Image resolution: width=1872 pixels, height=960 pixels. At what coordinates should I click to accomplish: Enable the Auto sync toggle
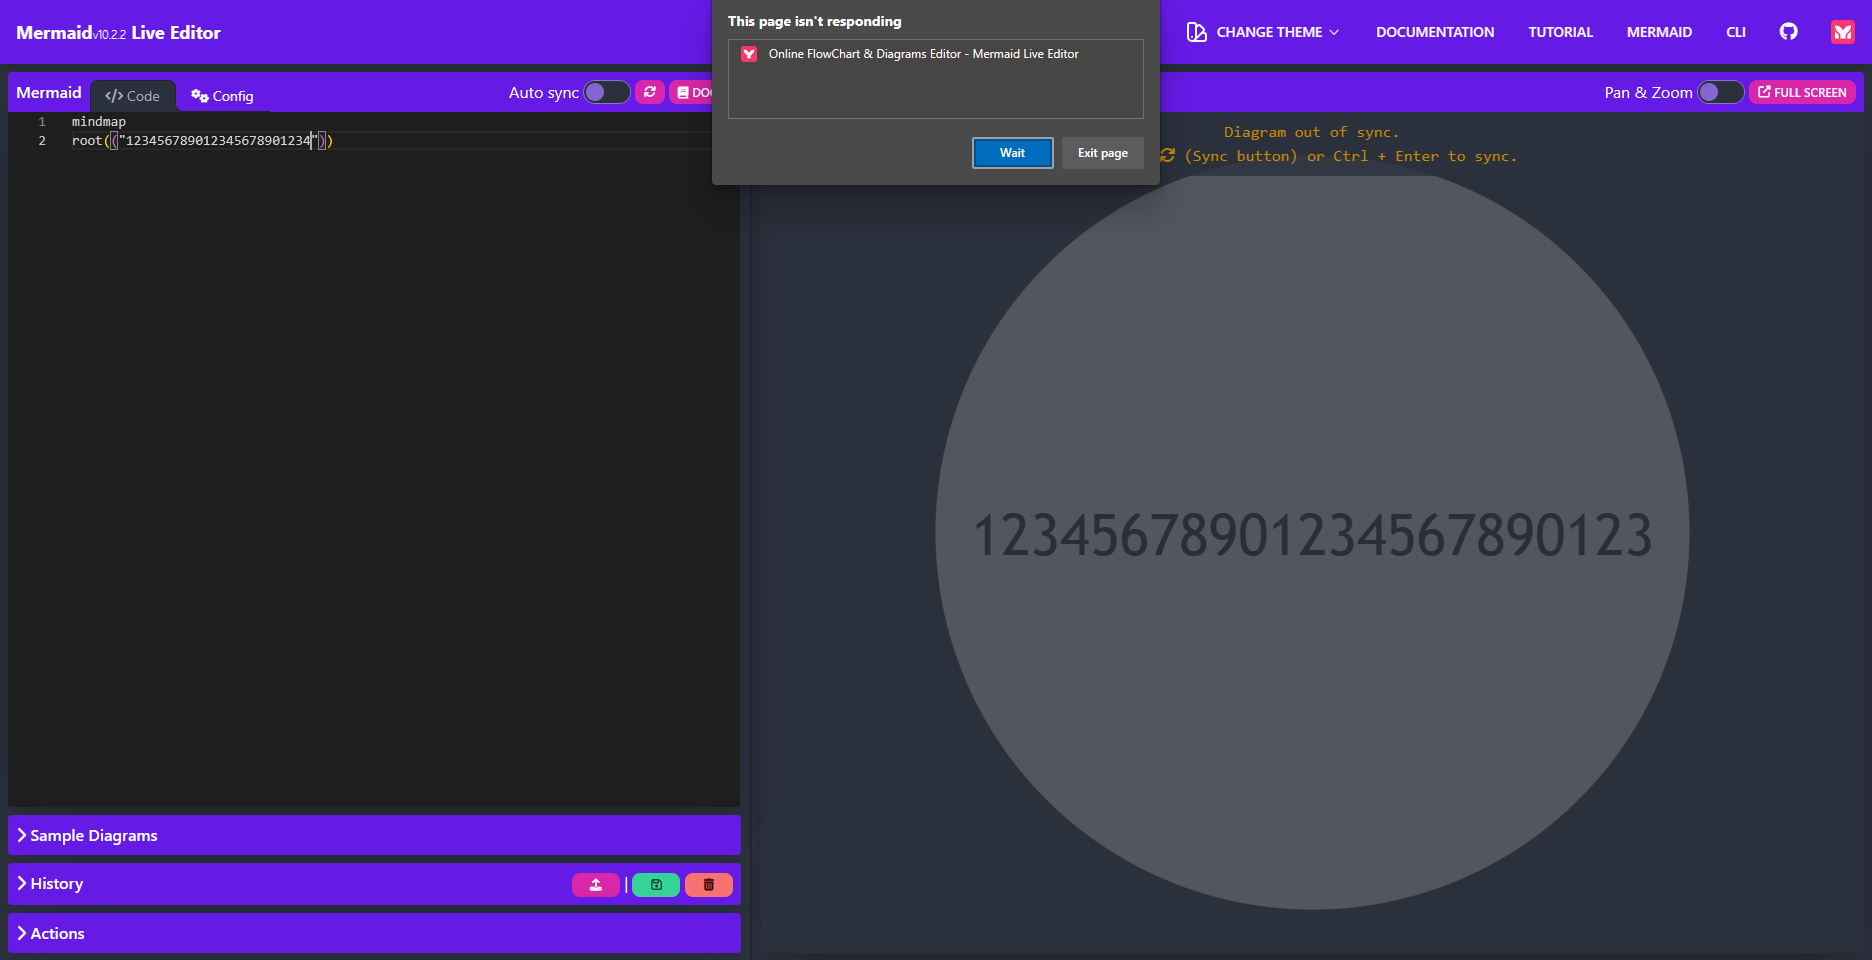[606, 92]
